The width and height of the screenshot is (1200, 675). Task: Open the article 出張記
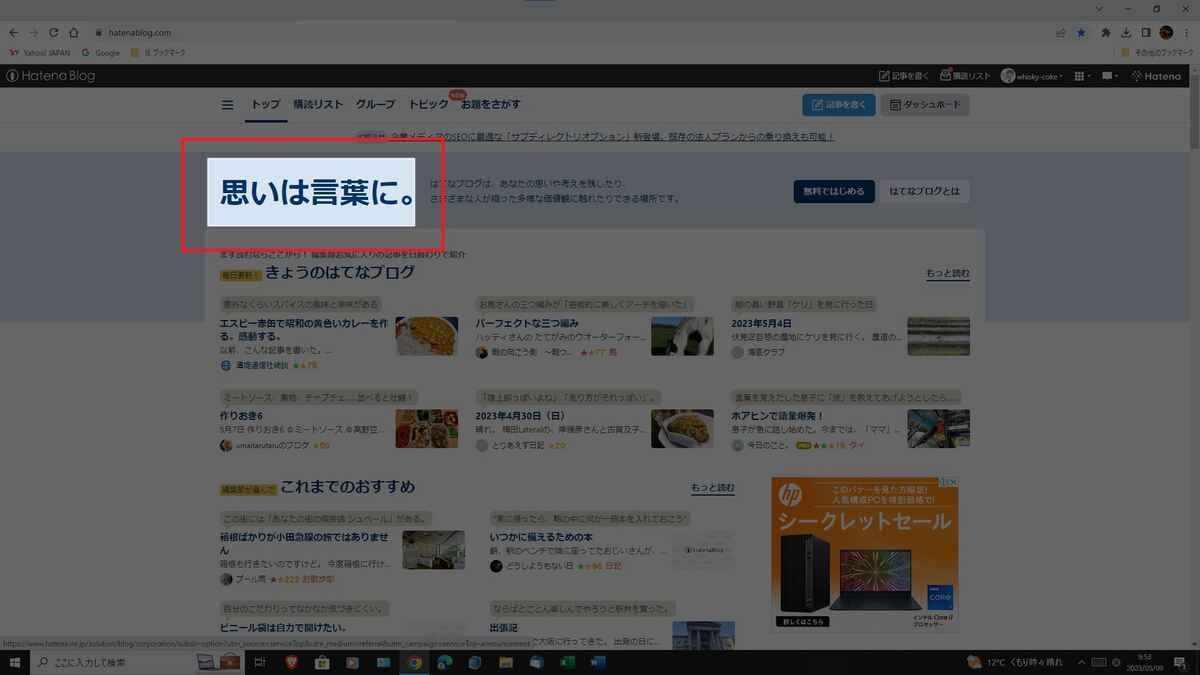coord(505,628)
